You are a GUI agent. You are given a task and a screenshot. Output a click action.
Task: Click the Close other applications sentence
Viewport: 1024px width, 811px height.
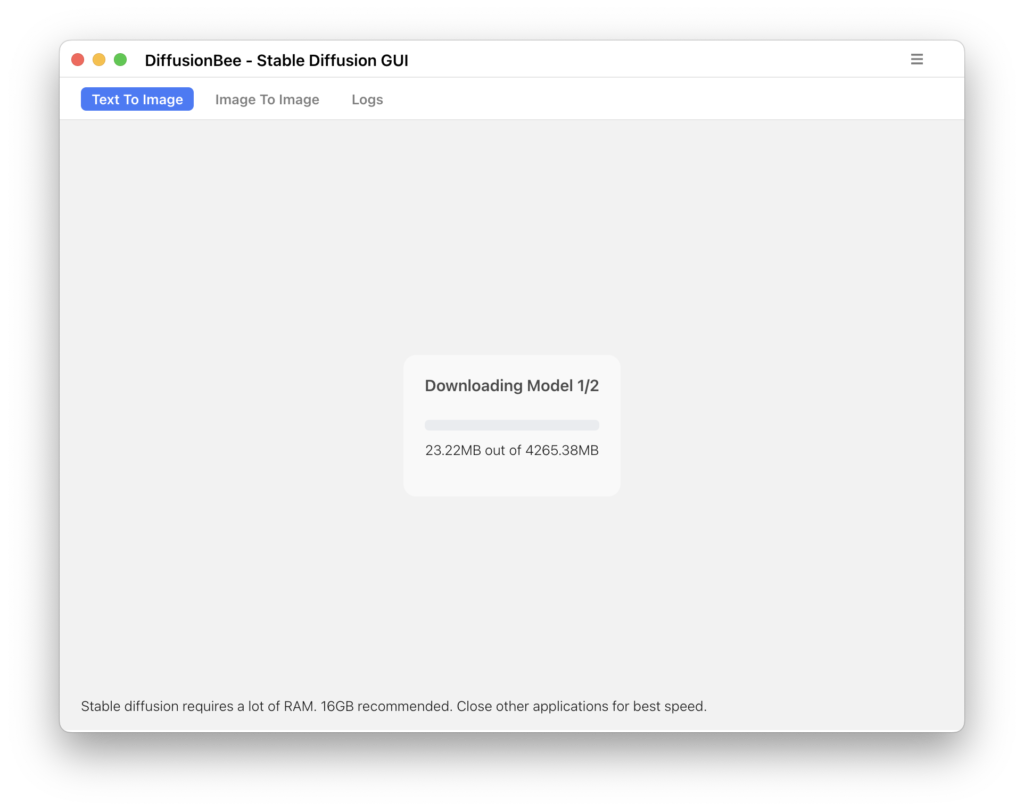[581, 707]
